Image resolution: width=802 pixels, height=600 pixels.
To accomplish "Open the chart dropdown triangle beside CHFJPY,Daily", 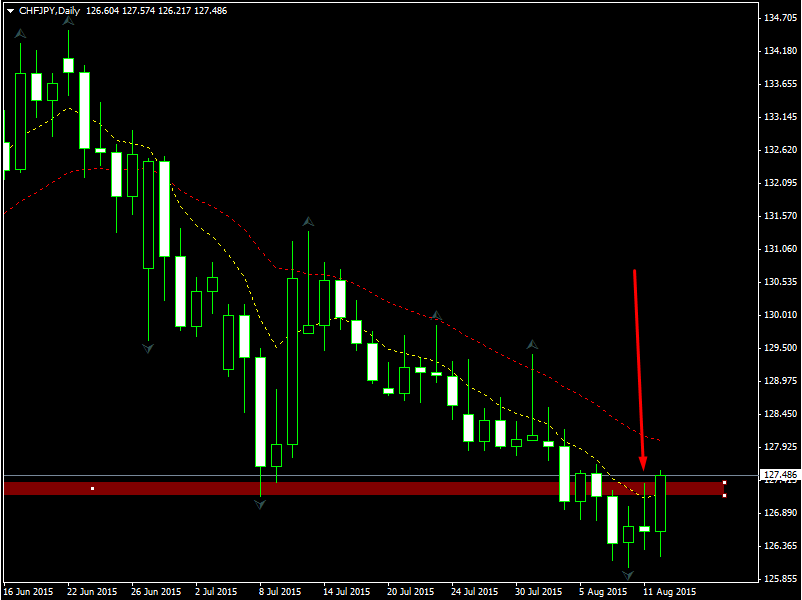I will (x=10, y=11).
